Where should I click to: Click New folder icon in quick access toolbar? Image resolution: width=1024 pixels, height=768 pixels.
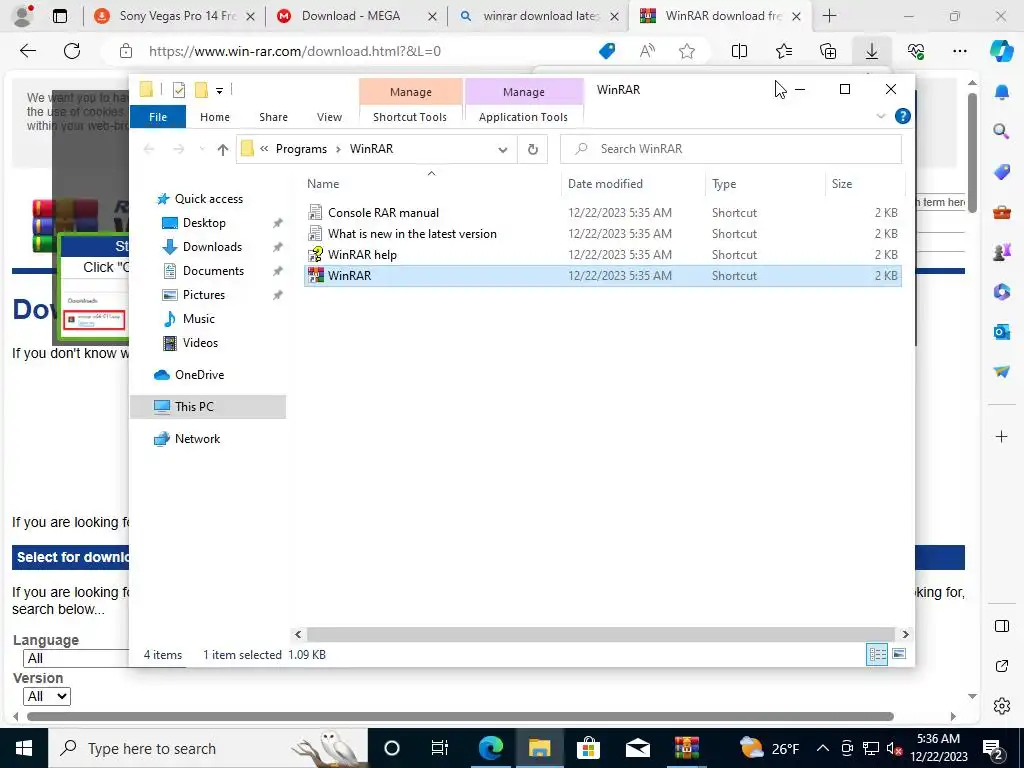pos(202,90)
